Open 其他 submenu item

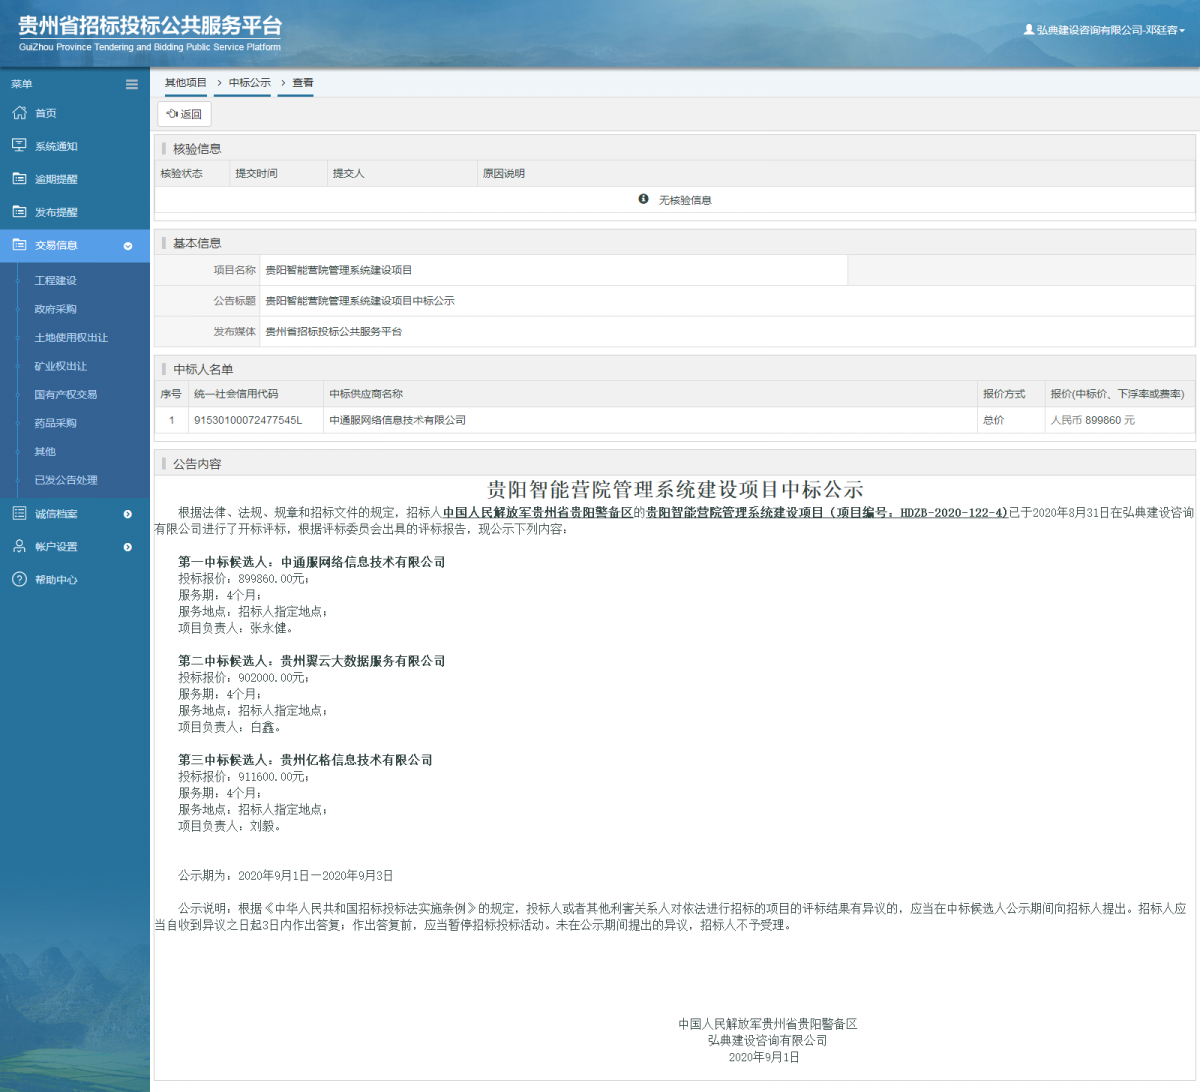pos(45,452)
